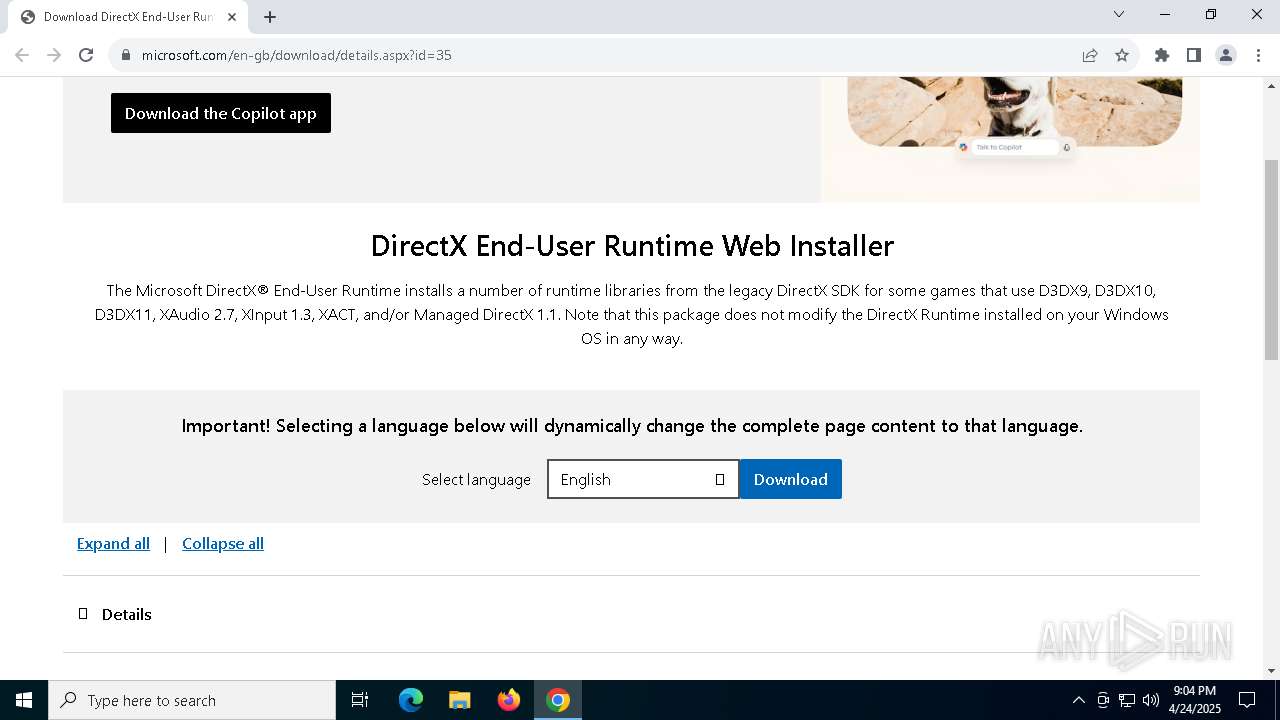Open the volume speaker icon

pos(1151,700)
